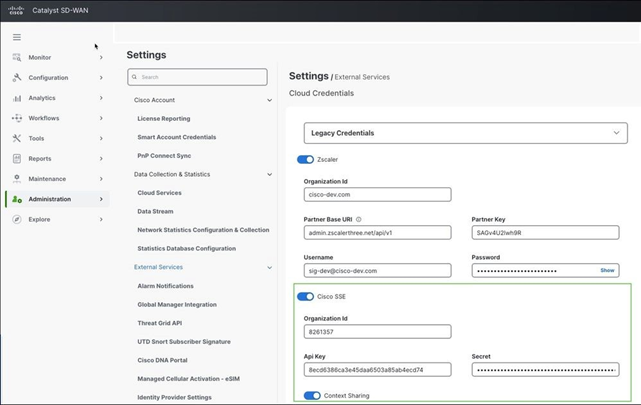
Task: Click the Api Key field
Action: (x=377, y=370)
